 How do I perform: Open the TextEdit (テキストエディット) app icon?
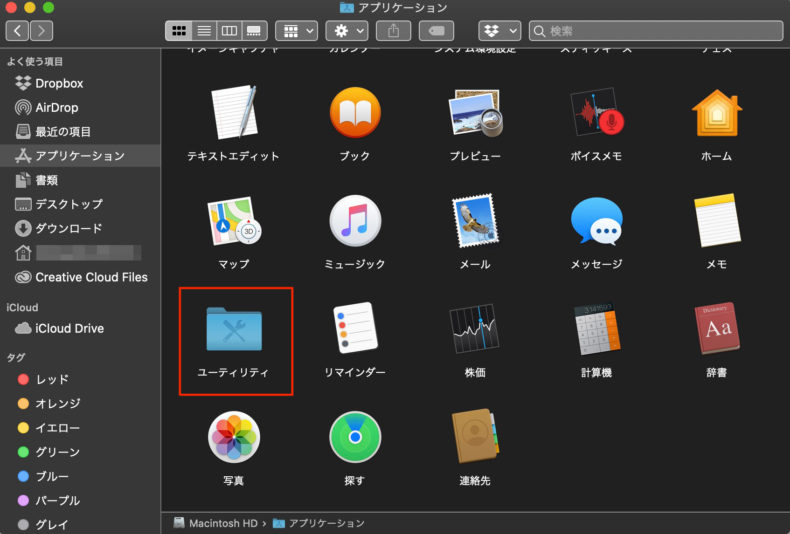click(x=234, y=112)
